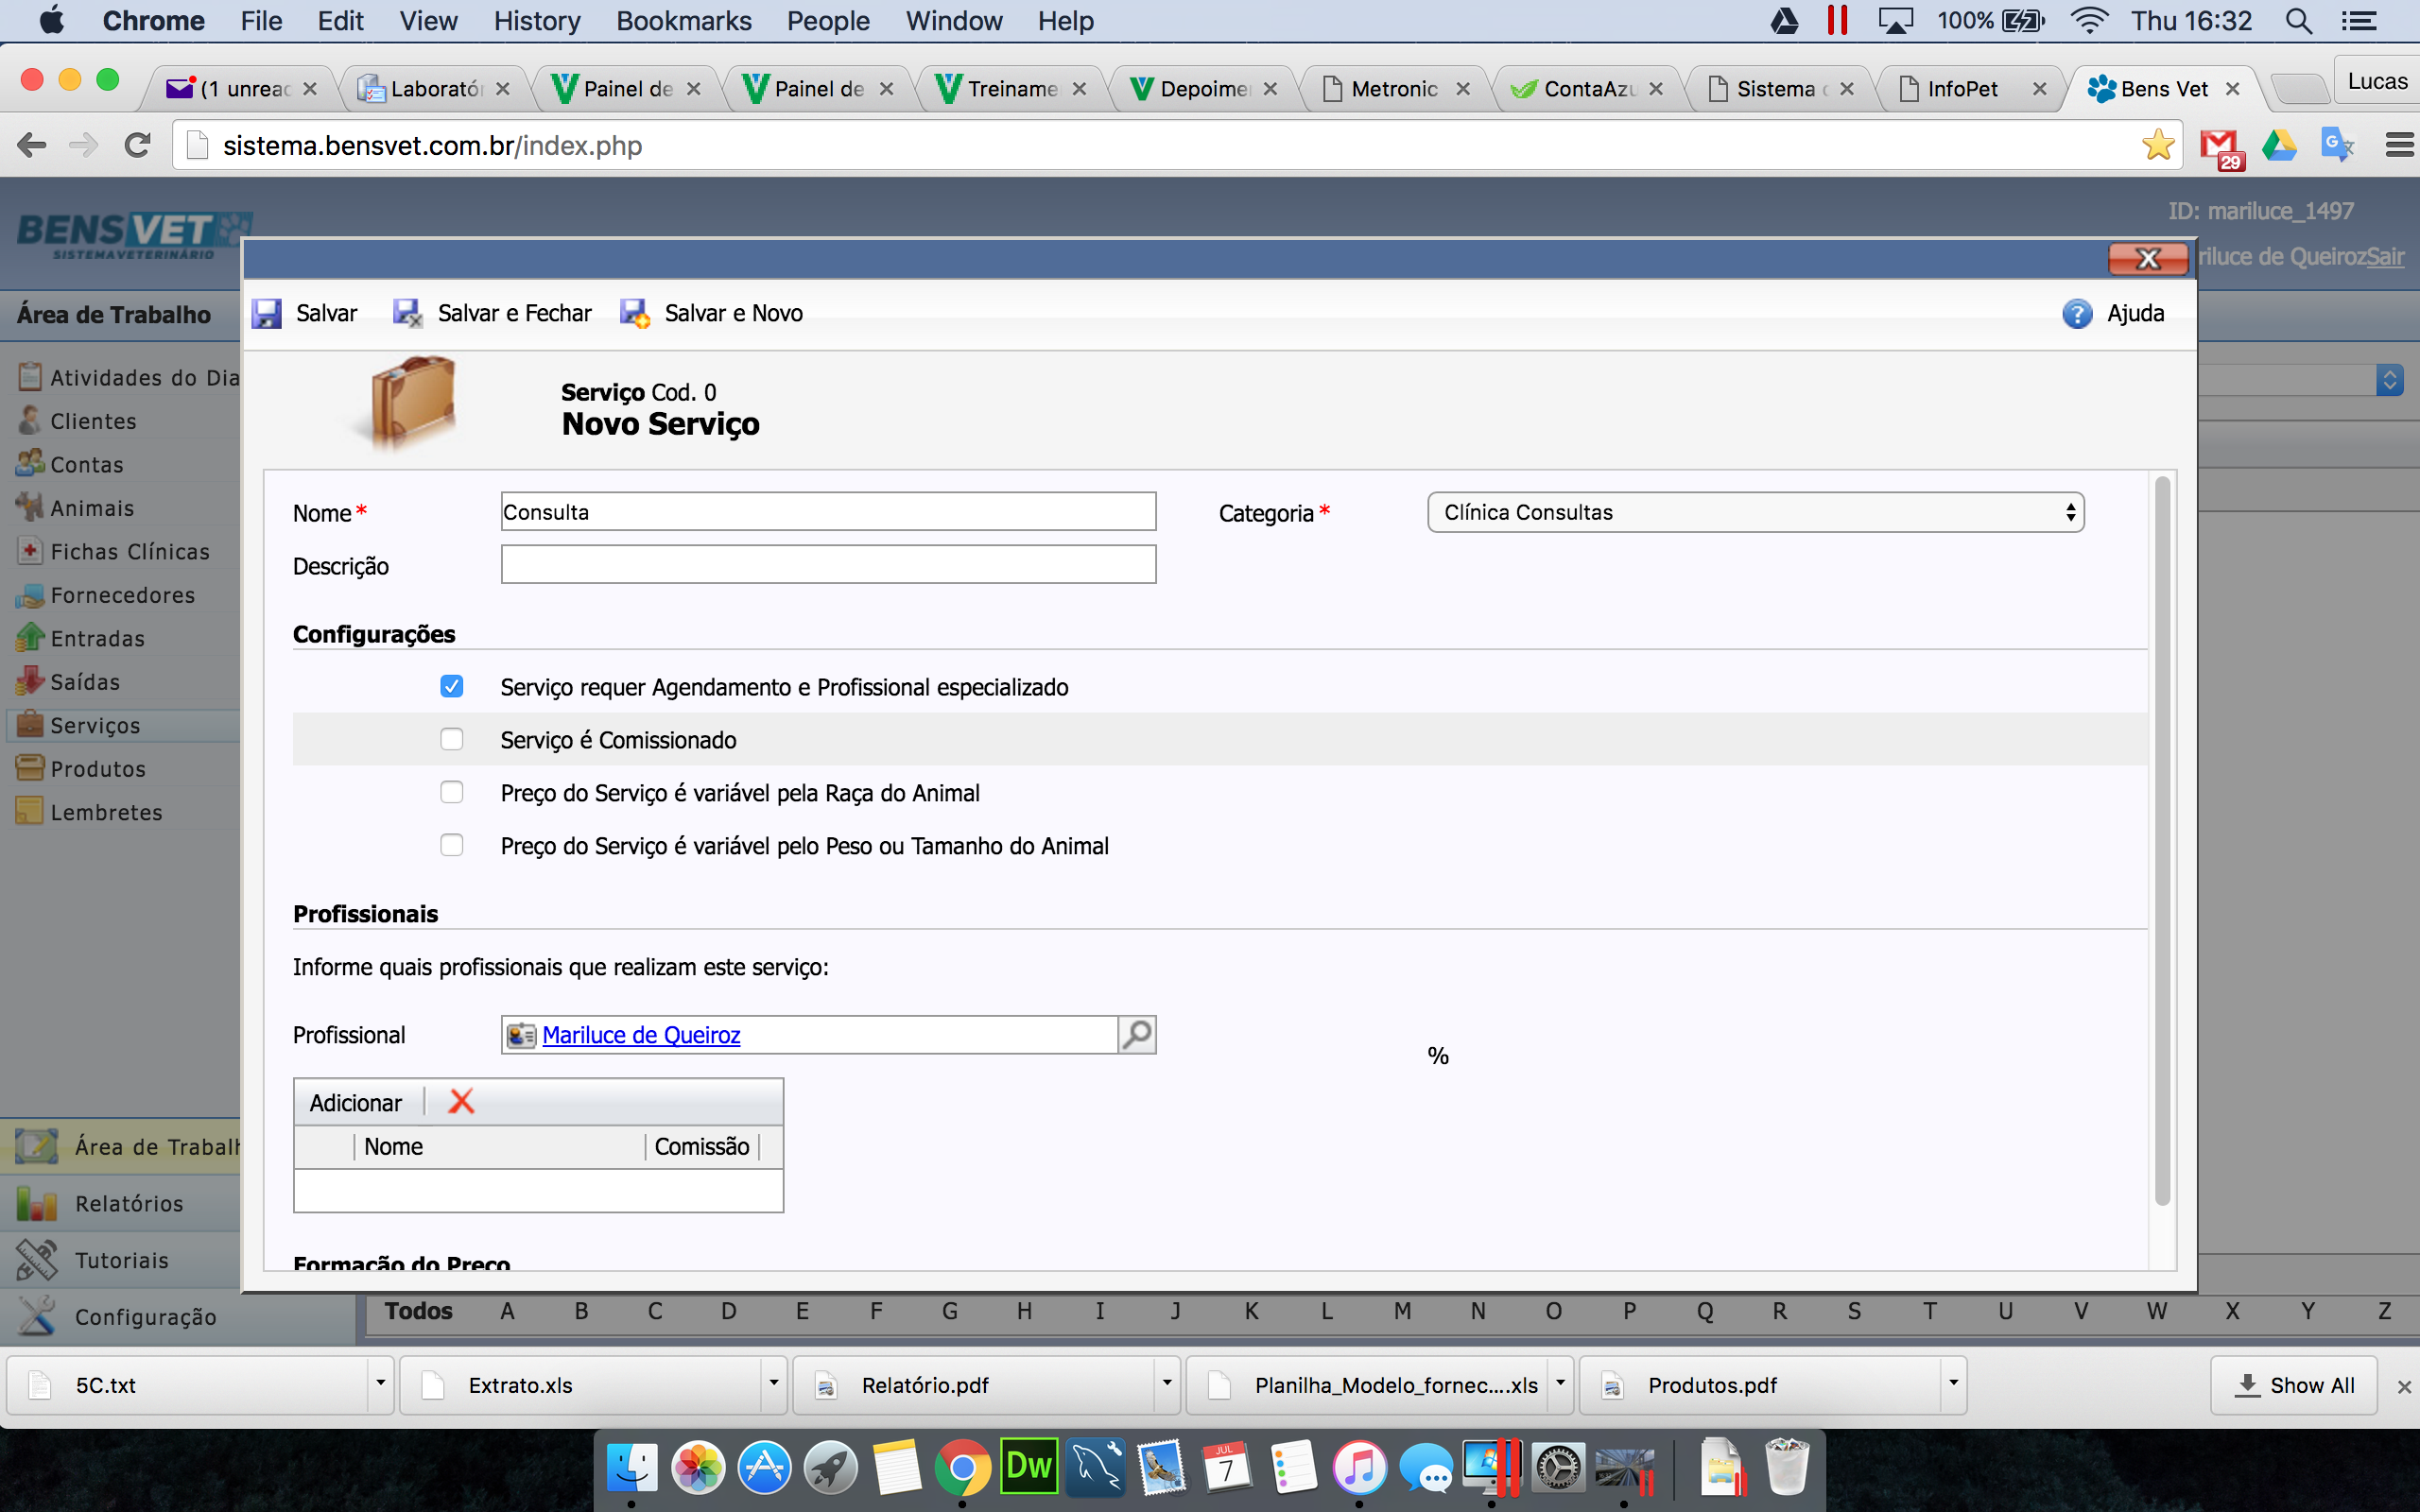Uncheck Serviço requer Agendamento e Profissional especializado
The image size is (2420, 1512).
pos(452,686)
